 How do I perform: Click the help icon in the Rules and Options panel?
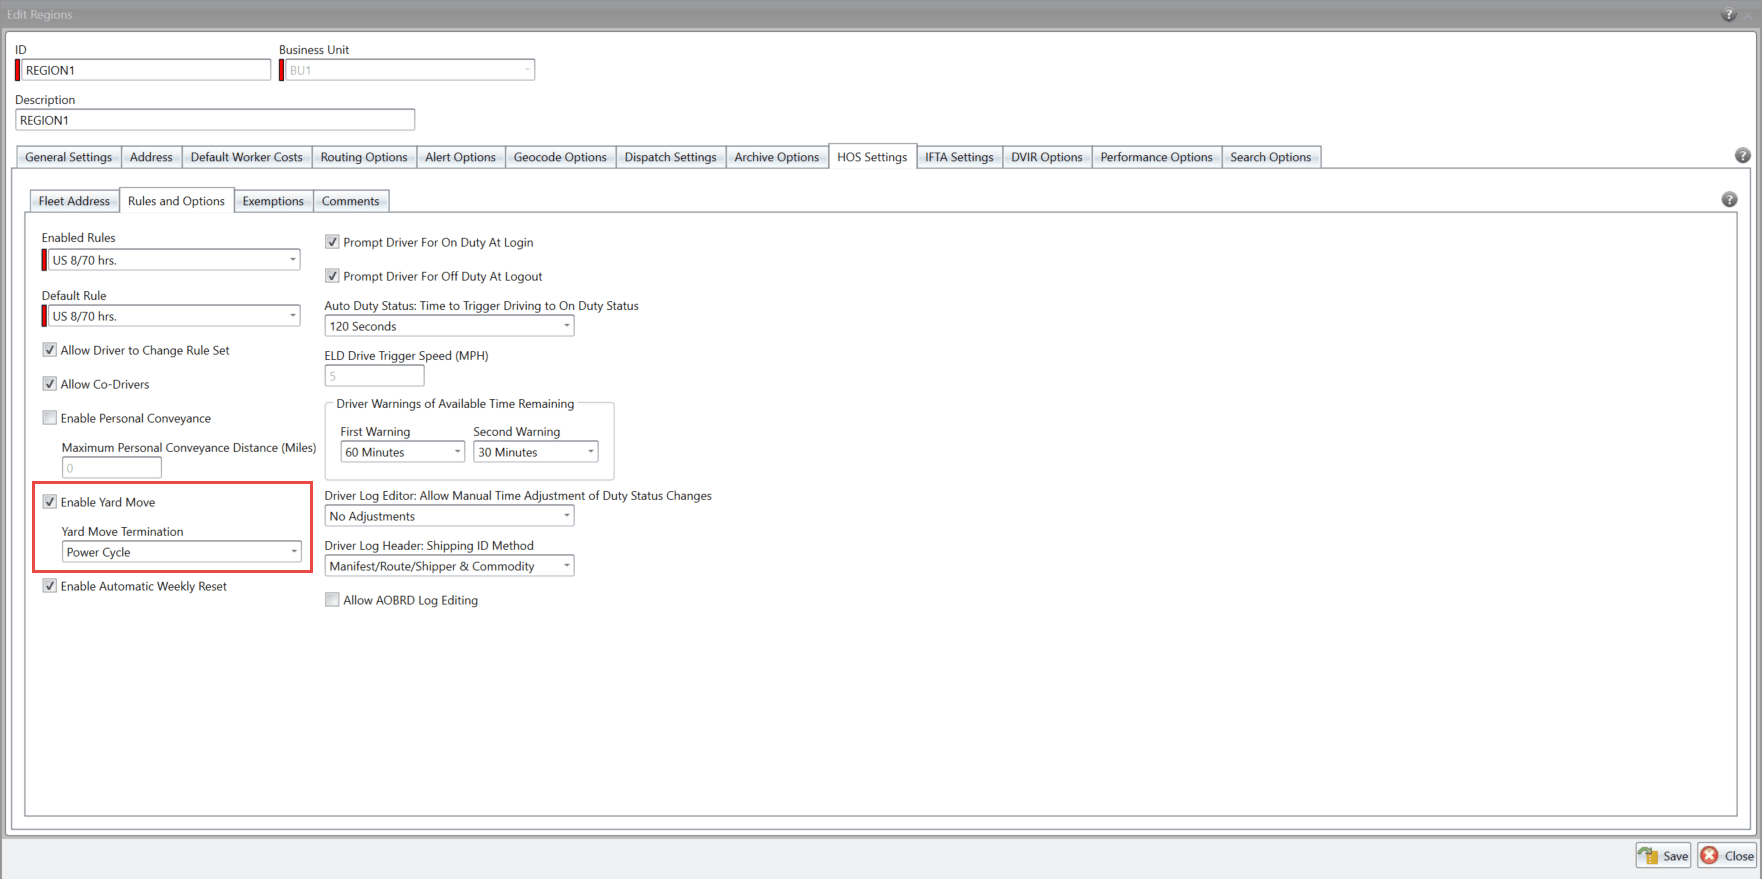click(1729, 200)
